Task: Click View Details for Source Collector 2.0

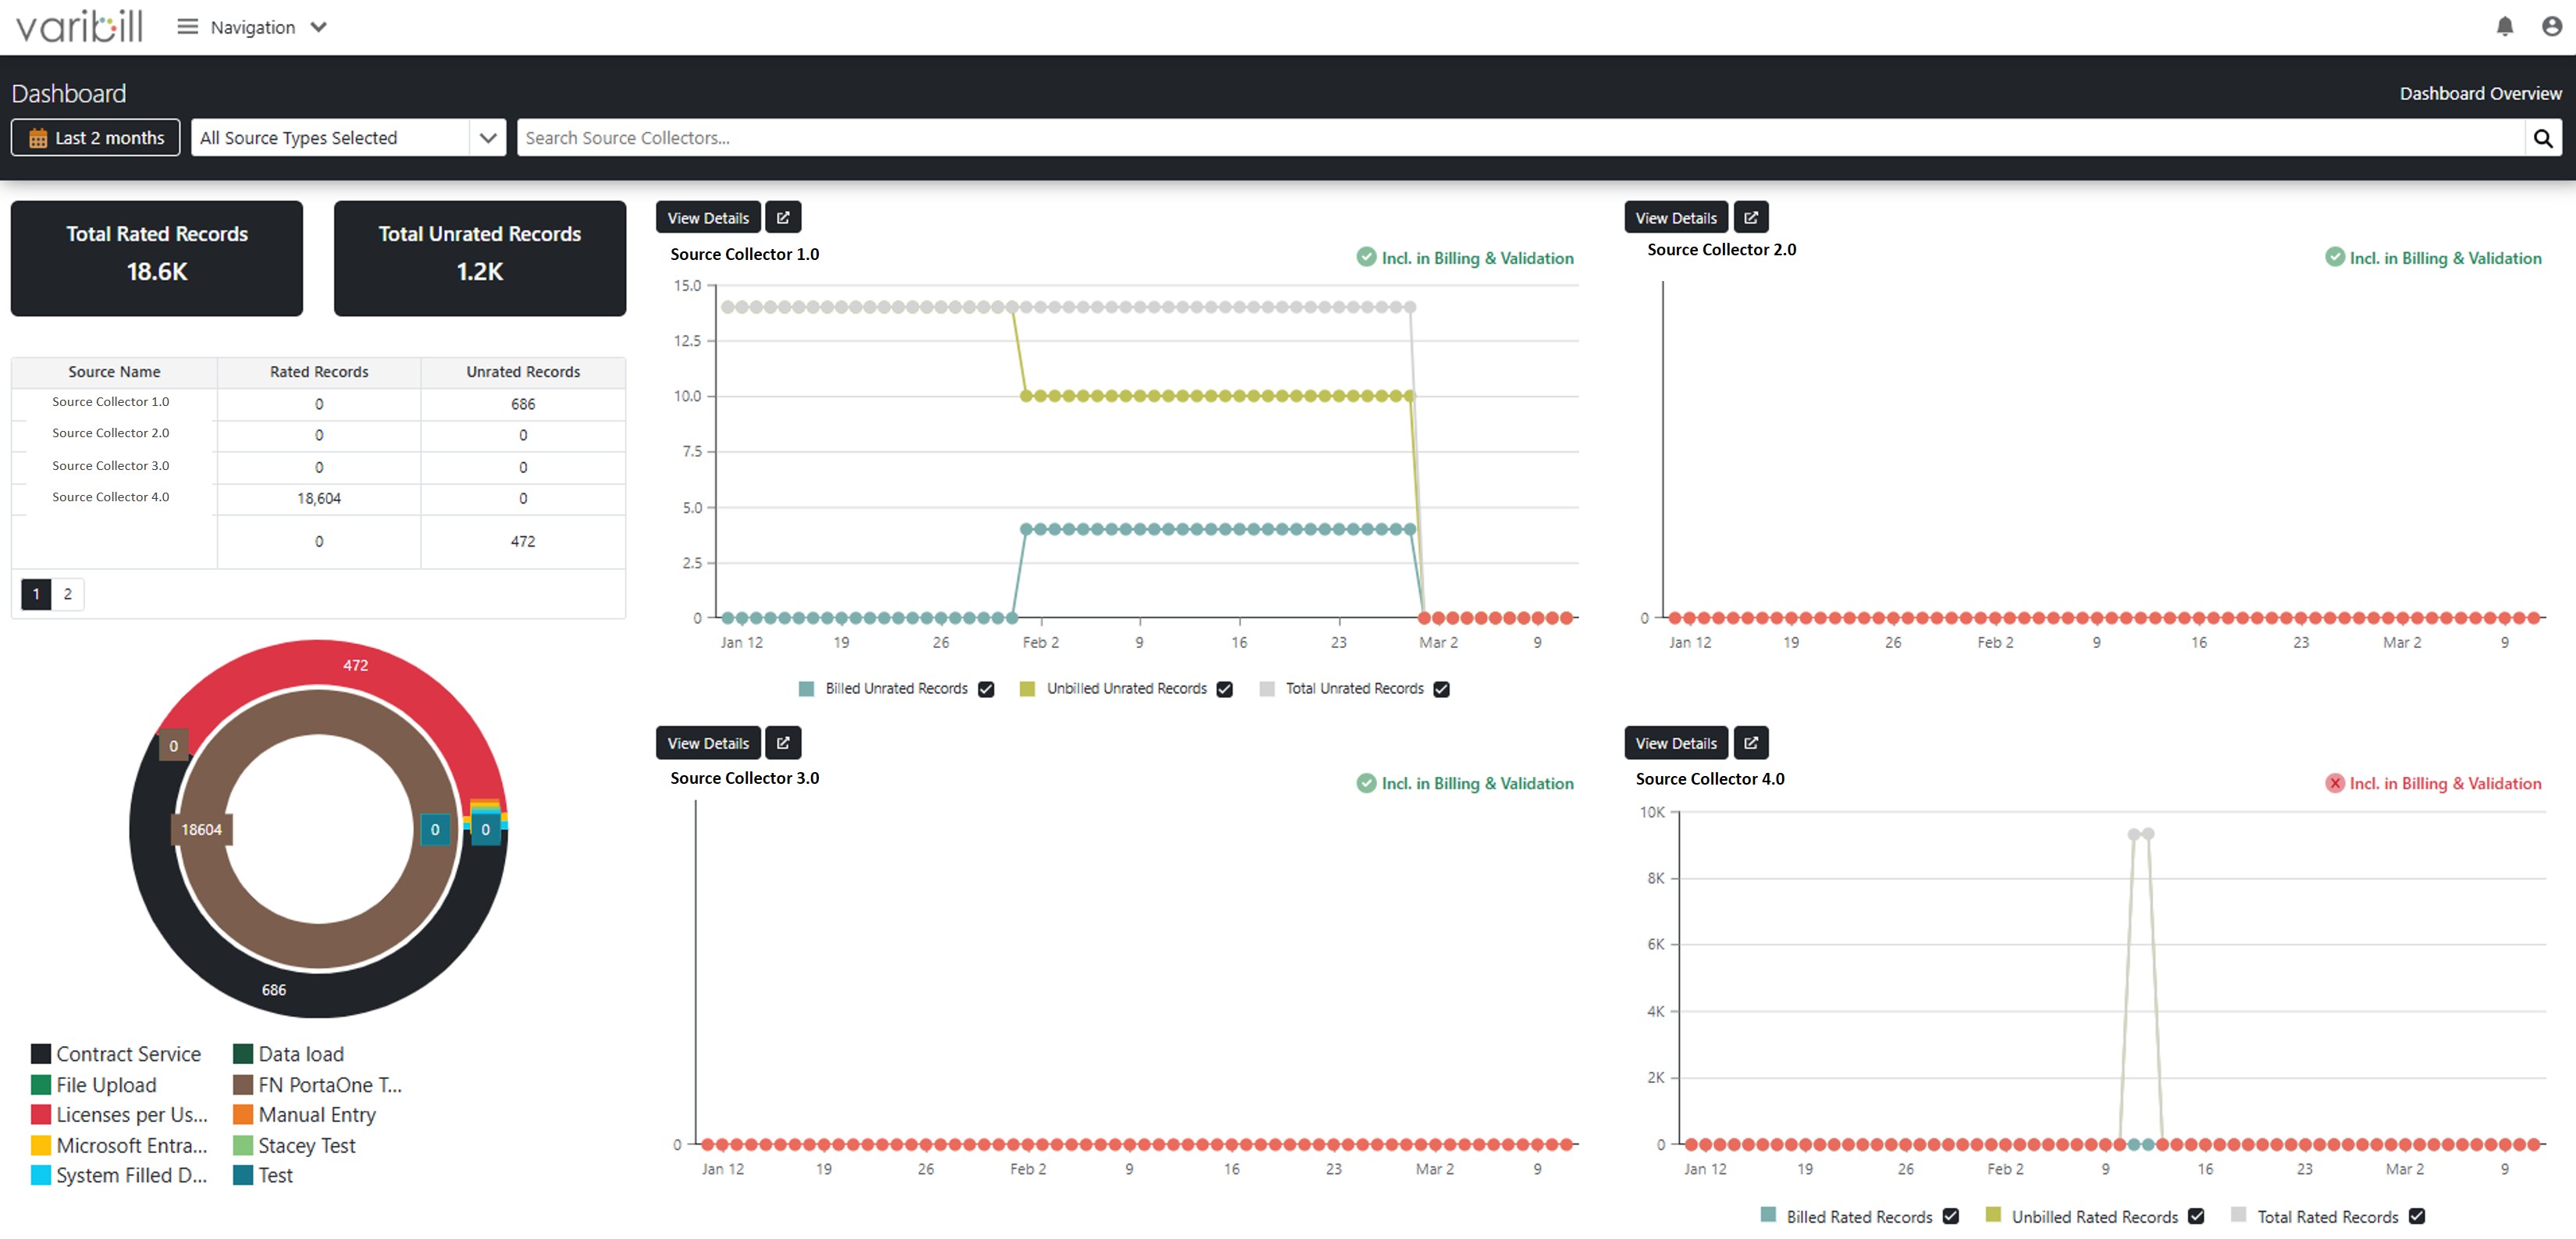Action: tap(1675, 217)
